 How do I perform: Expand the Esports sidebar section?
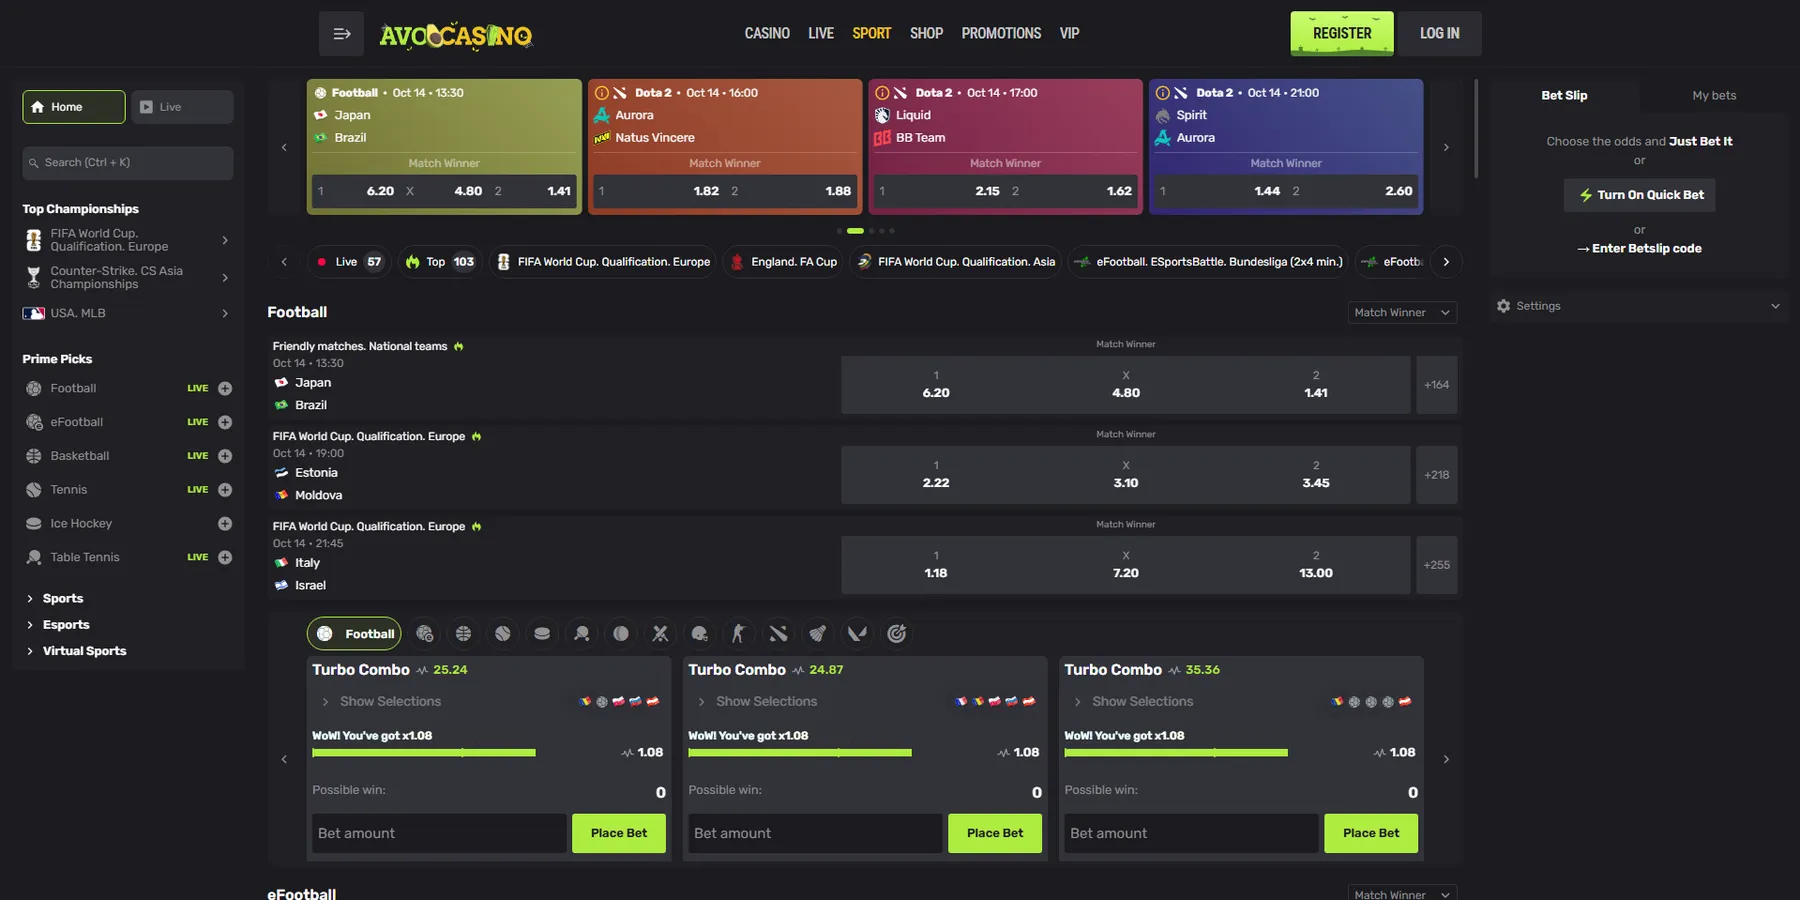pyautogui.click(x=66, y=625)
